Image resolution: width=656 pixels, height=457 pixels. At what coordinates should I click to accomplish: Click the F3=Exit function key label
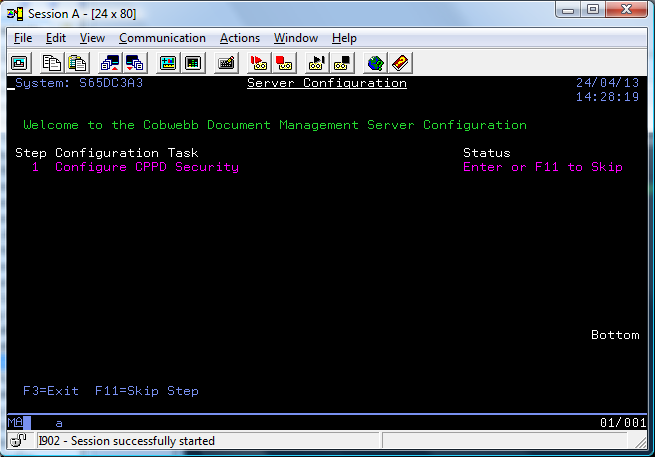51,391
